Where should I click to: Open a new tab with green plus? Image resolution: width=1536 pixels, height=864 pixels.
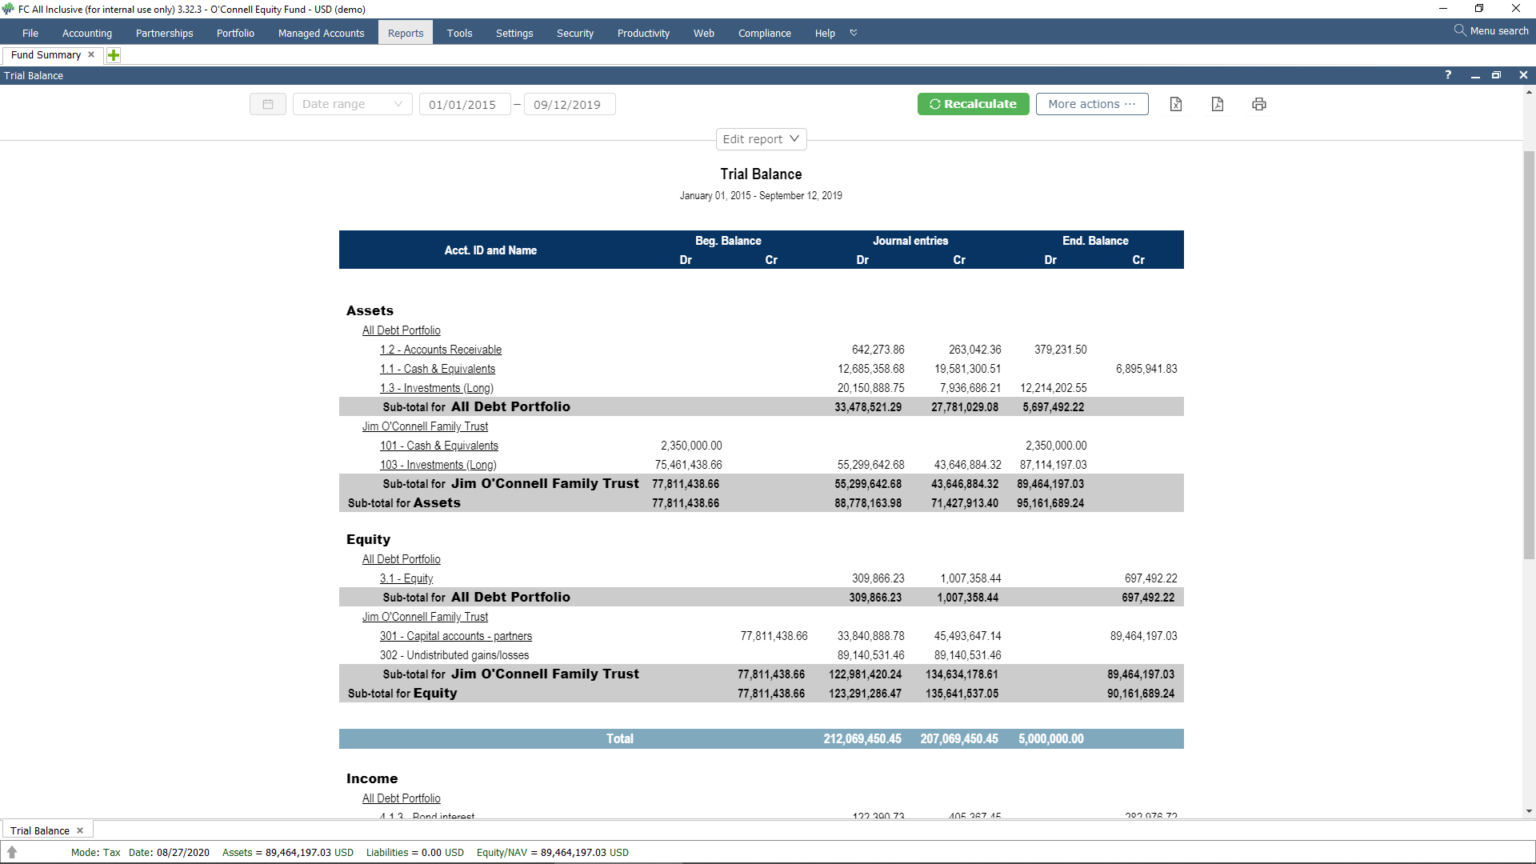113,55
